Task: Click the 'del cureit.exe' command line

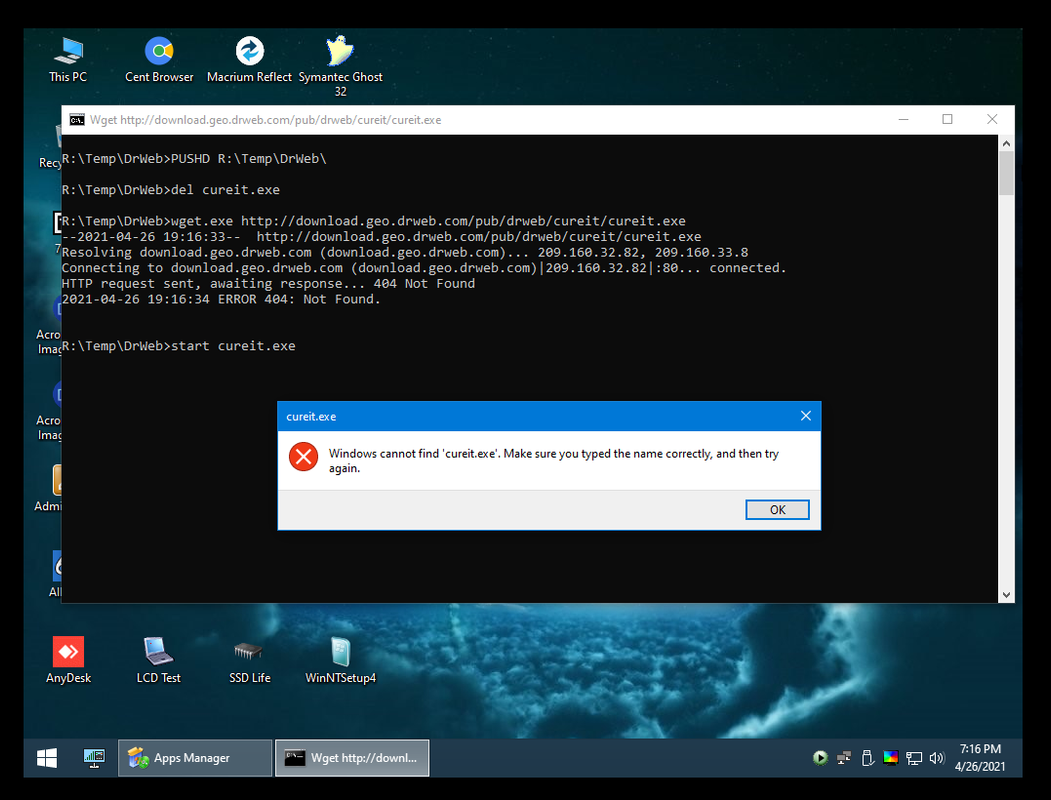Action: (x=171, y=190)
